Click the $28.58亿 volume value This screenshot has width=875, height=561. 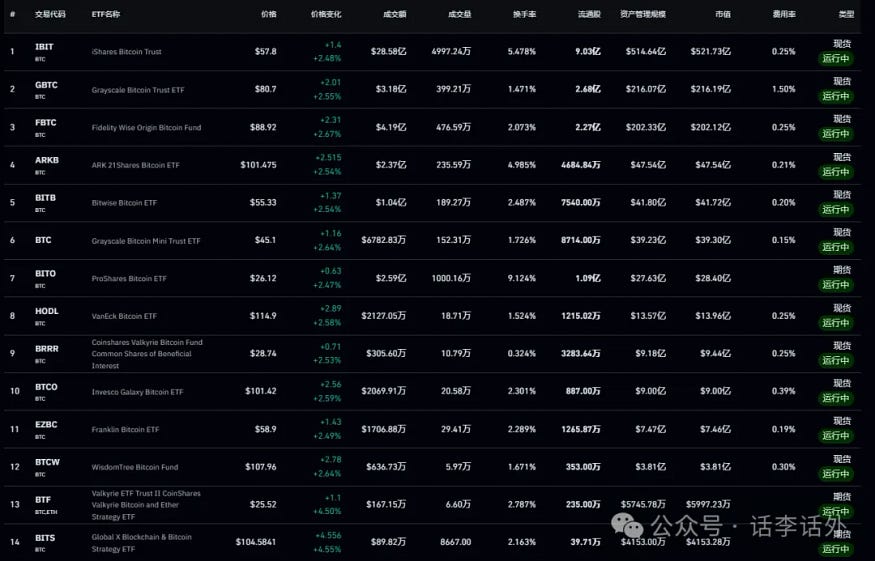click(388, 51)
